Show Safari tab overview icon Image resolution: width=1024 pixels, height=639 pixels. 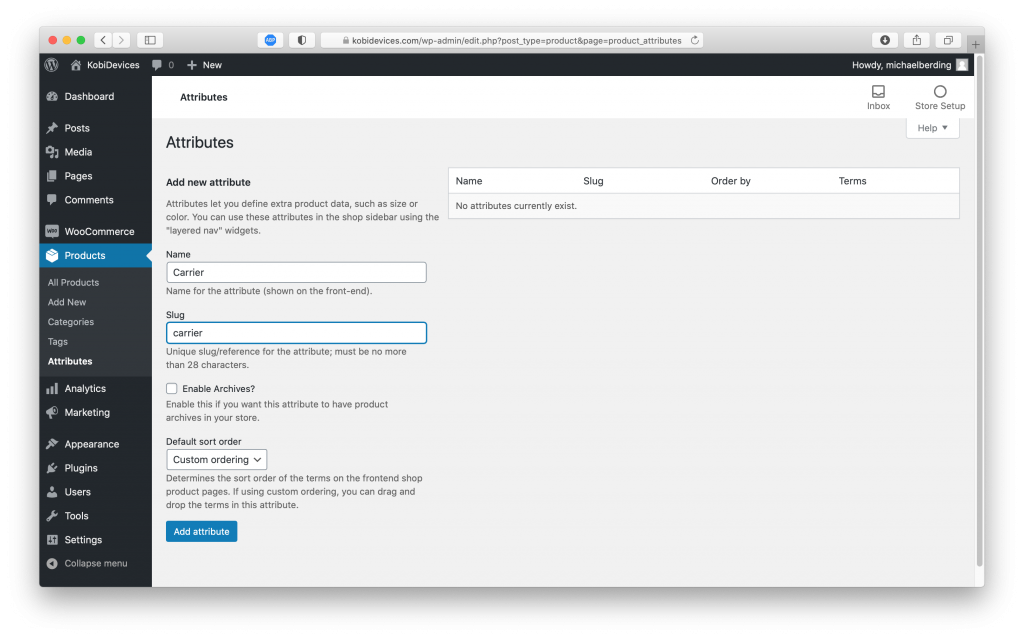tap(948, 41)
